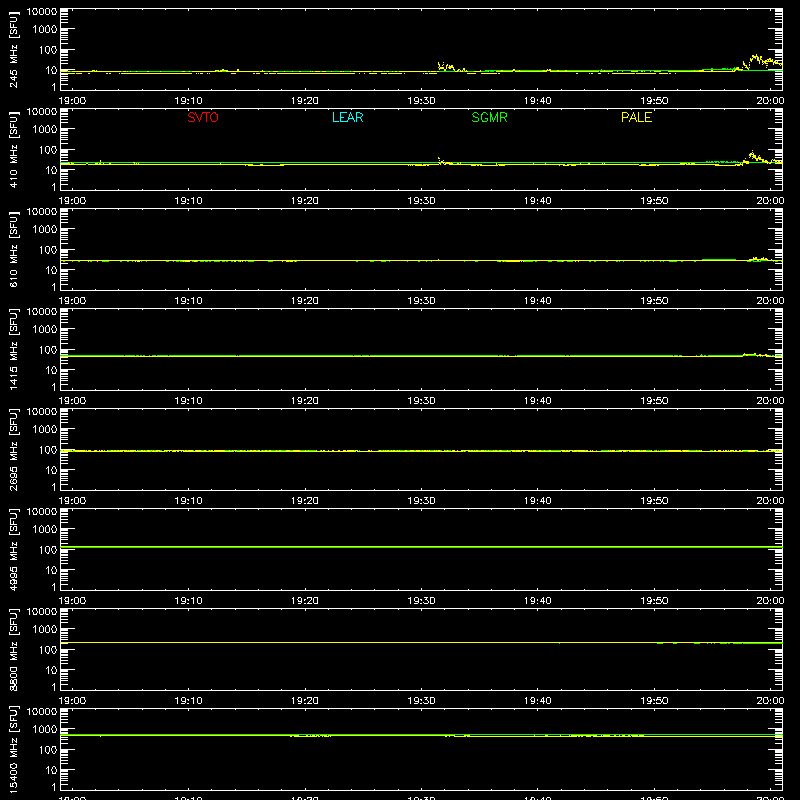Click the PALE station legend label
This screenshot has width=800, height=800.
(636, 117)
